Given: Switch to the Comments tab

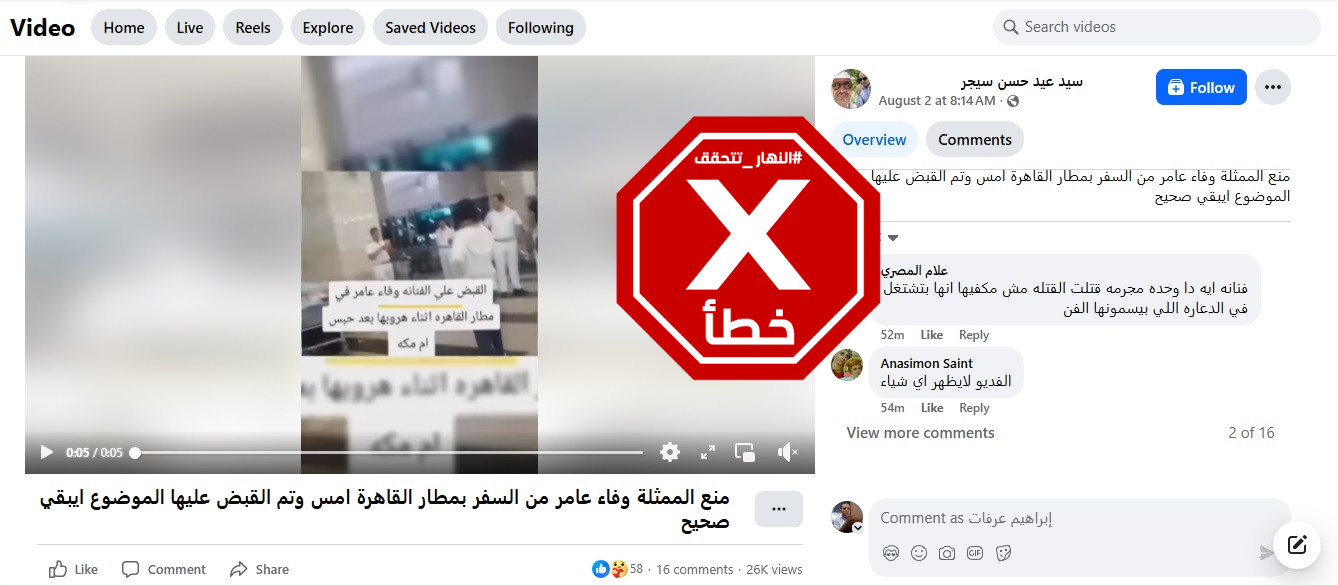Looking at the screenshot, I should (975, 140).
